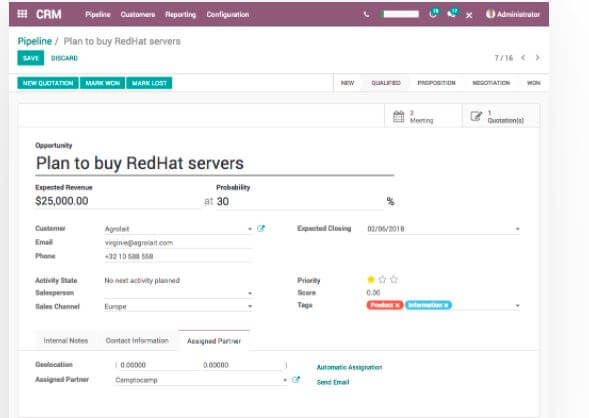
Task: Expand the Expected Closing date dropdown
Action: click(517, 229)
